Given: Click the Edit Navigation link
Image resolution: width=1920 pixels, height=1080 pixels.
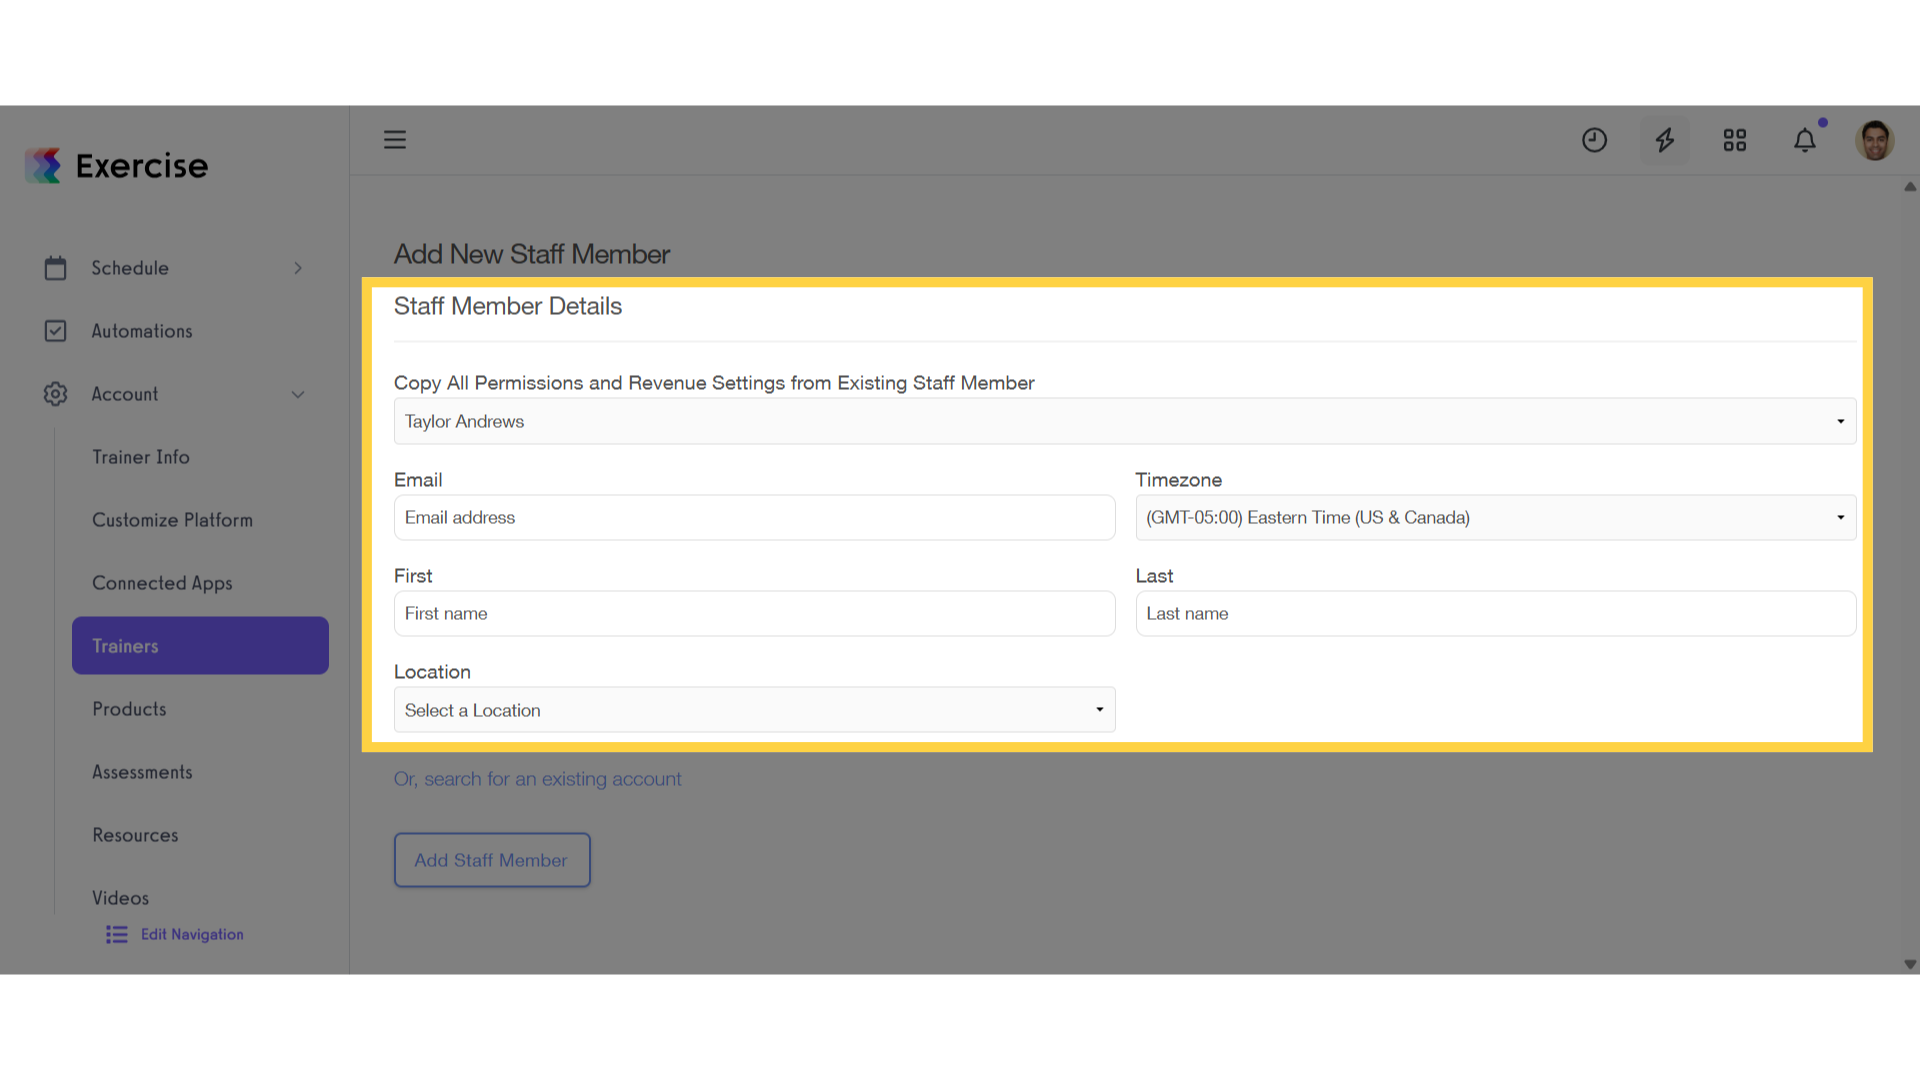Looking at the screenshot, I should coord(192,934).
